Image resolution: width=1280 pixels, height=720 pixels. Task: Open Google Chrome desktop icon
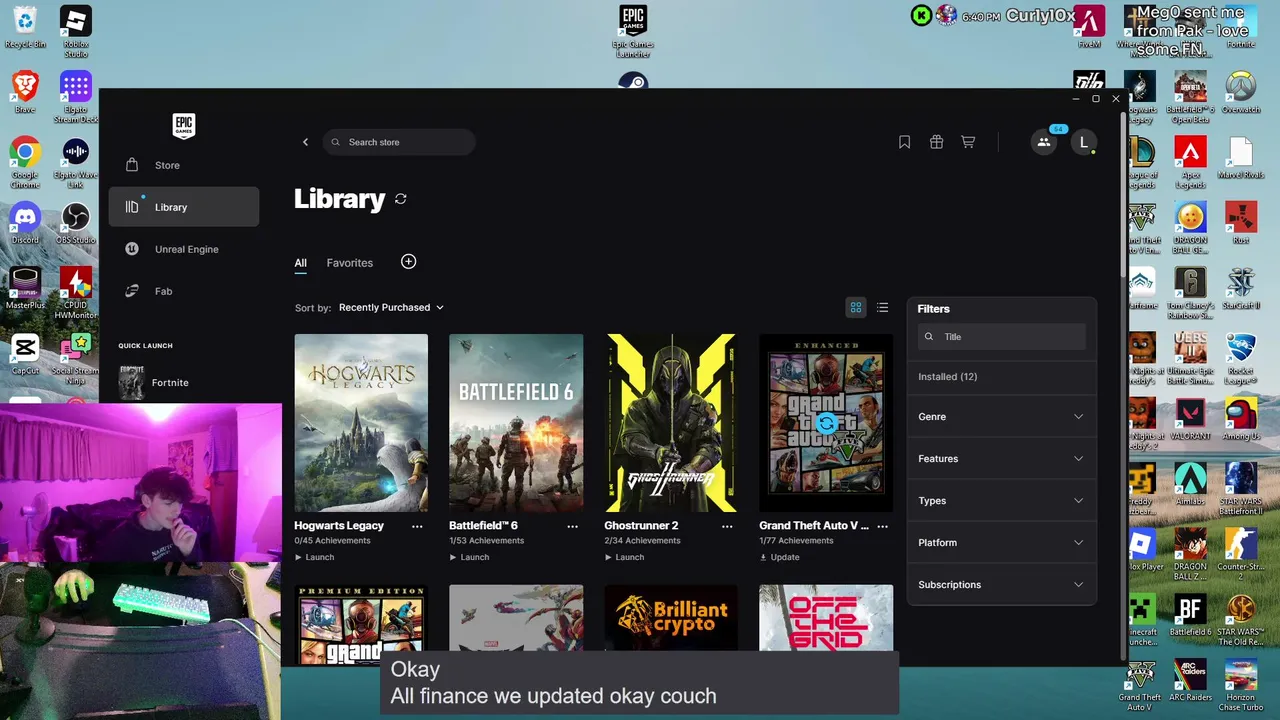pos(25,162)
